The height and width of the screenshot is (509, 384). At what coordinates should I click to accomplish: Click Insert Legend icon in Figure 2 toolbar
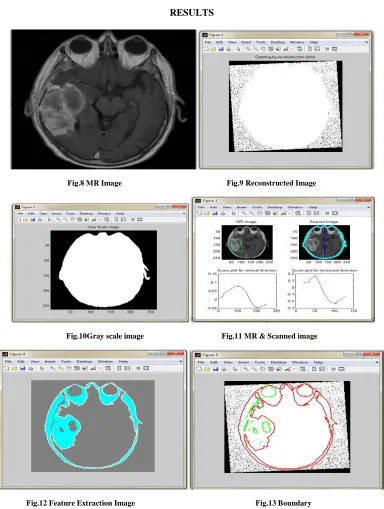pyautogui.click(x=123, y=219)
